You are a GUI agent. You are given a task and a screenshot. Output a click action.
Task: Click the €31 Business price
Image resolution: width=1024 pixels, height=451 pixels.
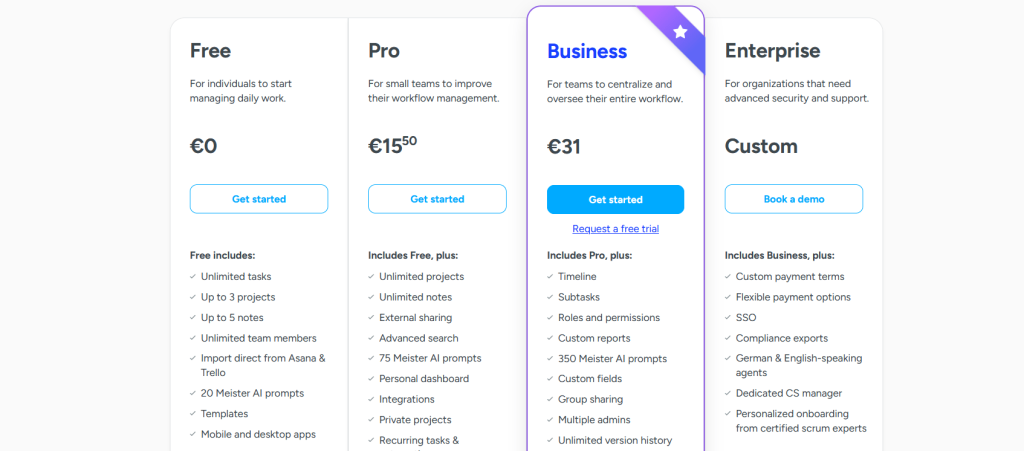564,147
